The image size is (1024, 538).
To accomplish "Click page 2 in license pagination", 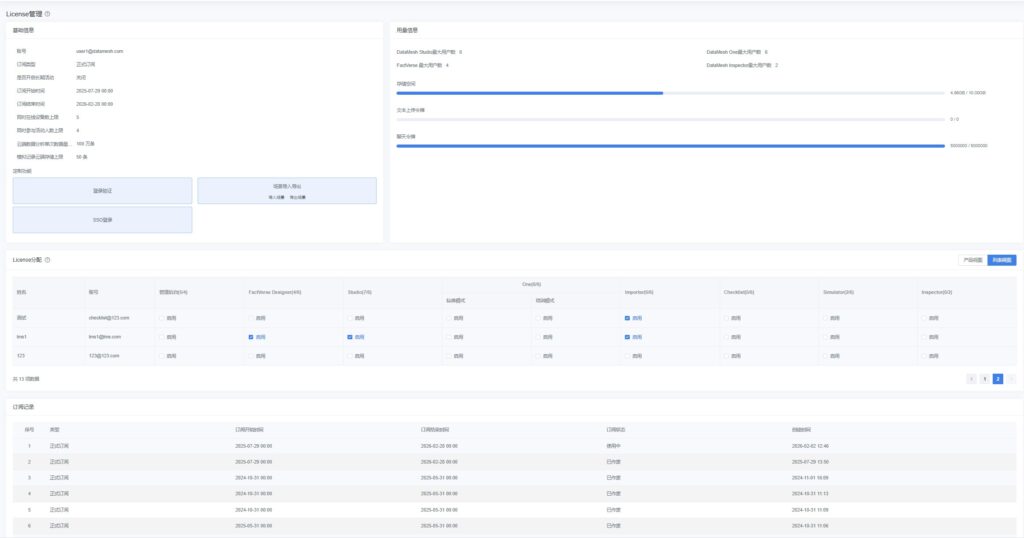I will pos(997,379).
